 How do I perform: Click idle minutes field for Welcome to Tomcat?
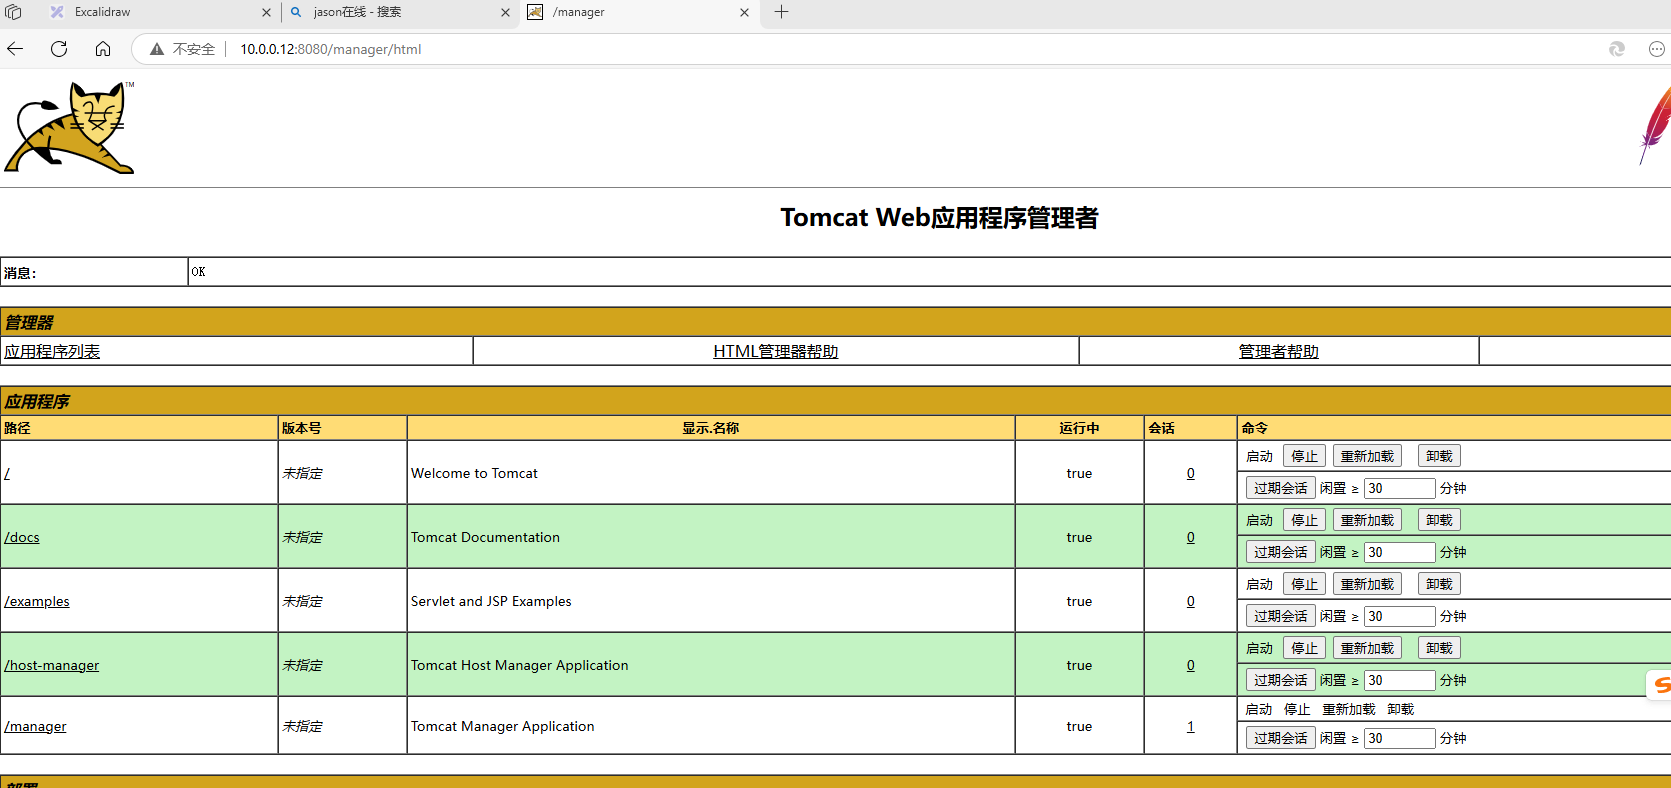click(x=1400, y=488)
